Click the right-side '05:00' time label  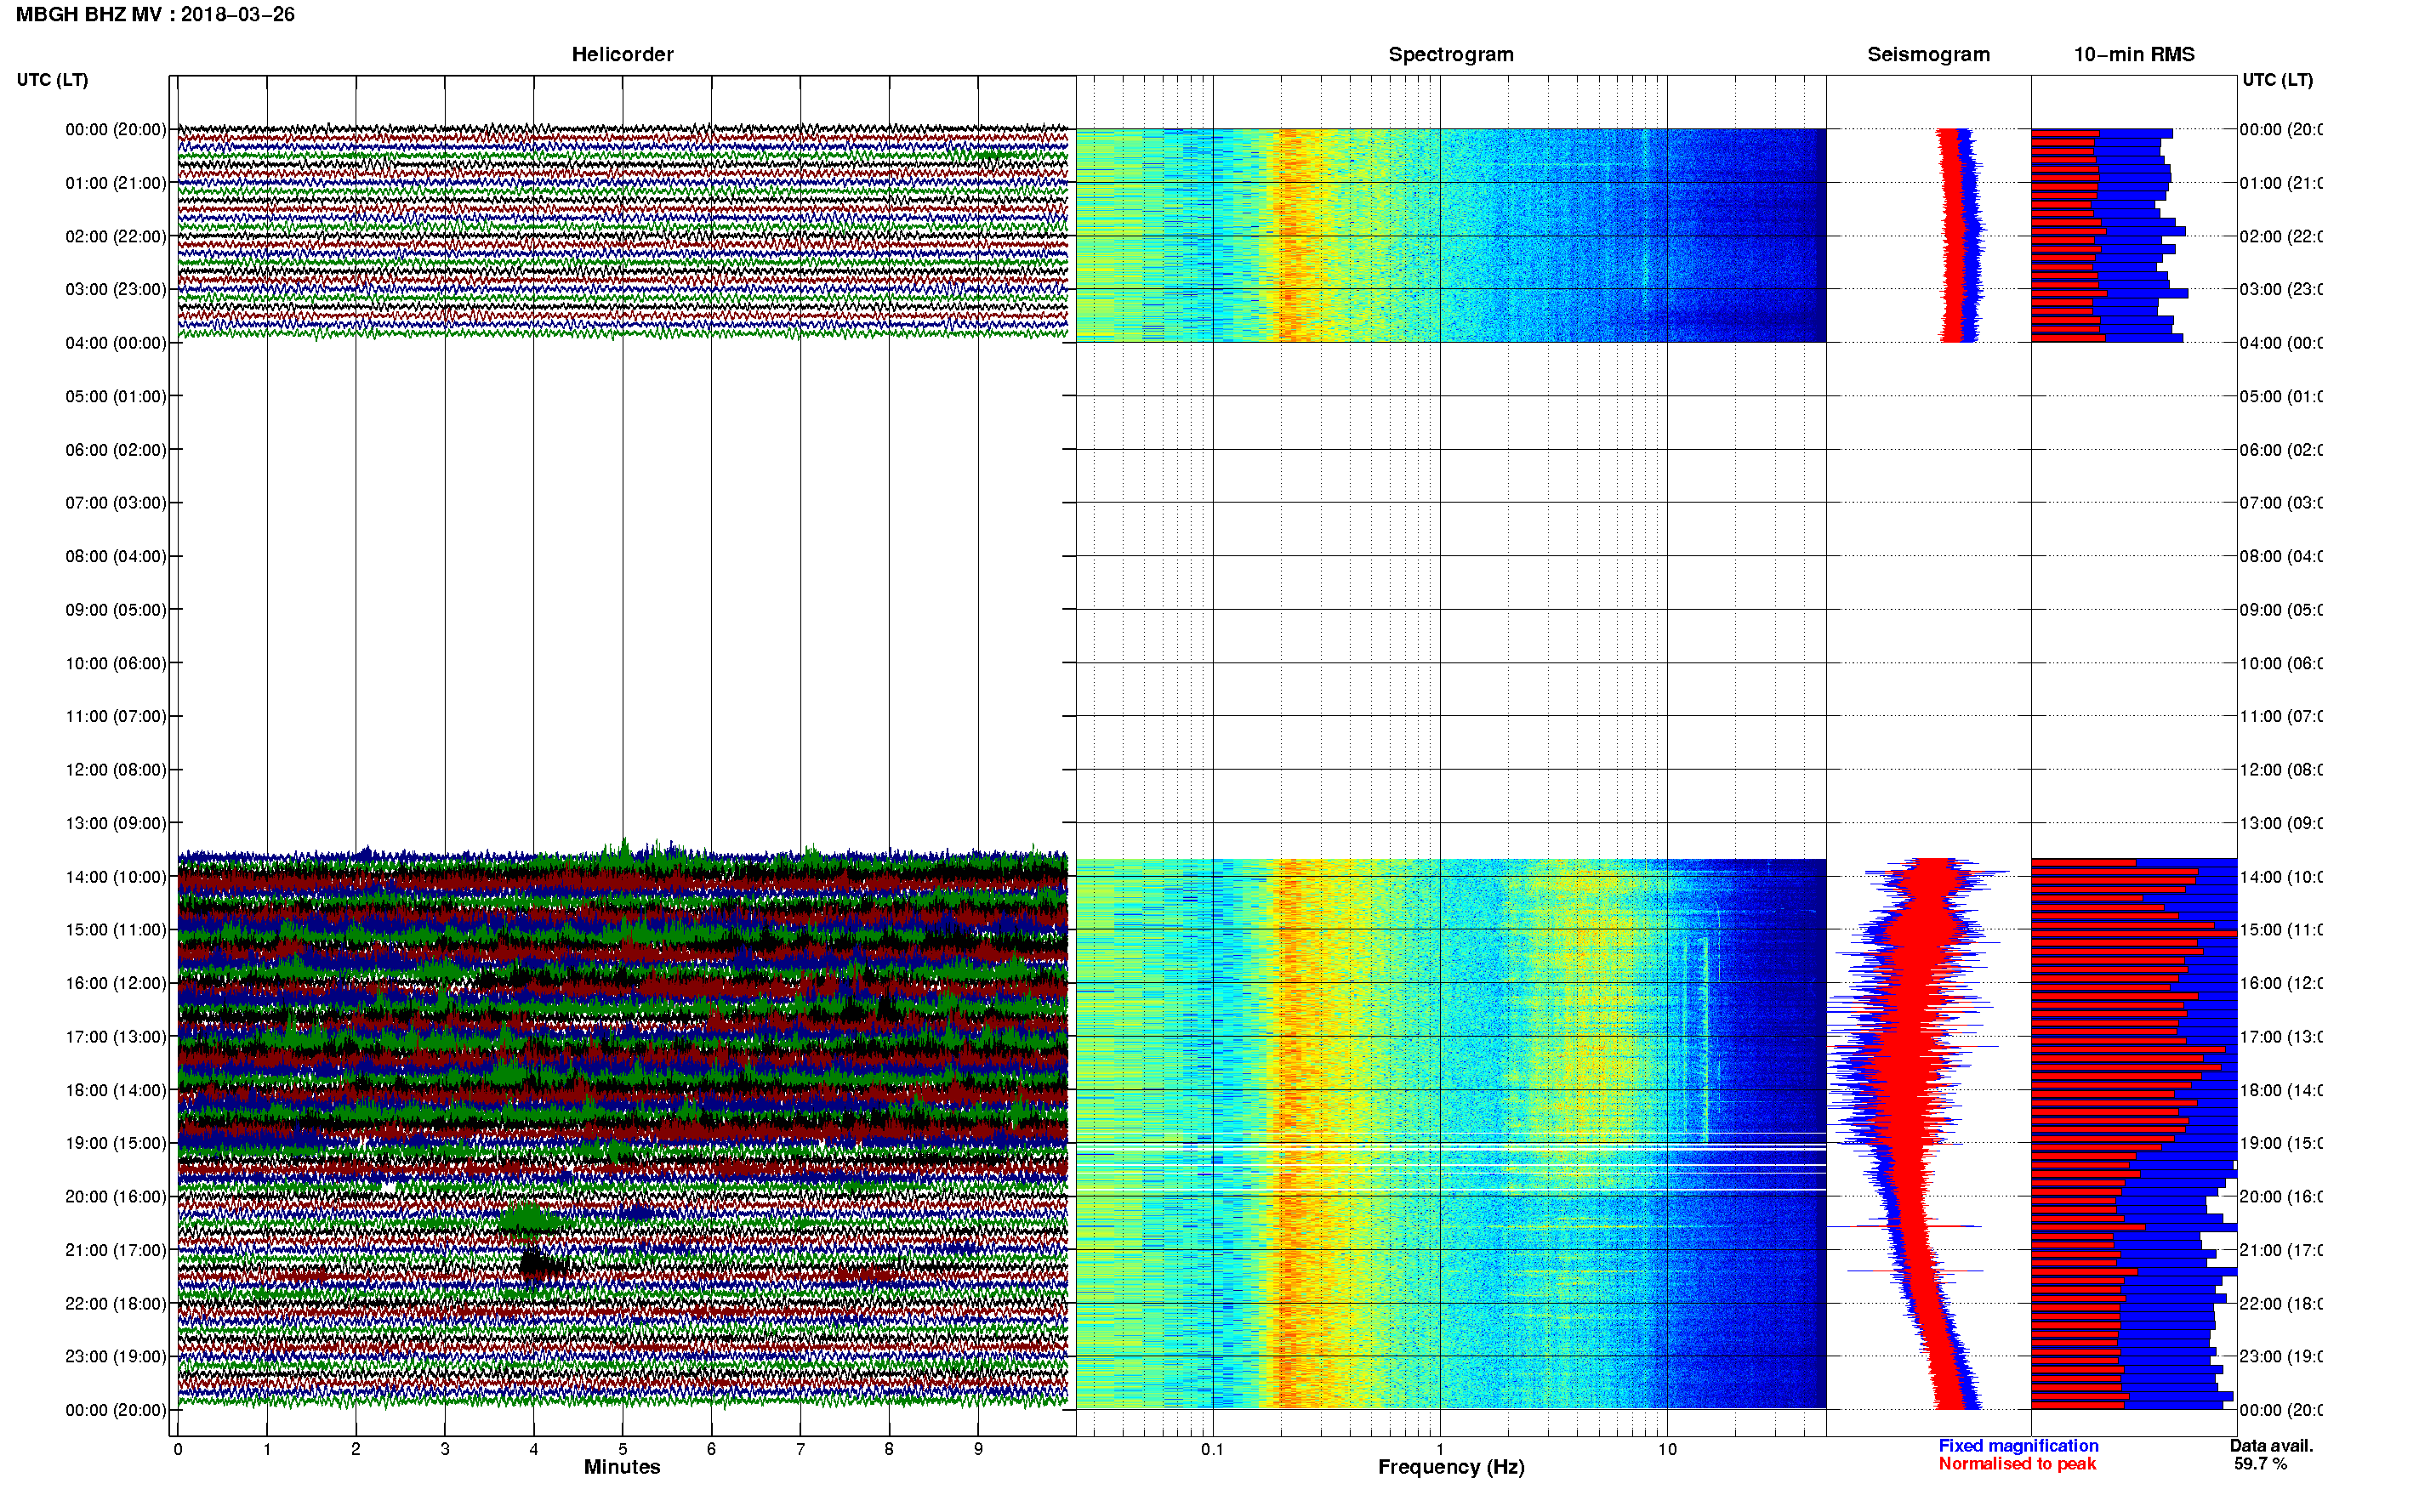coord(2281,396)
